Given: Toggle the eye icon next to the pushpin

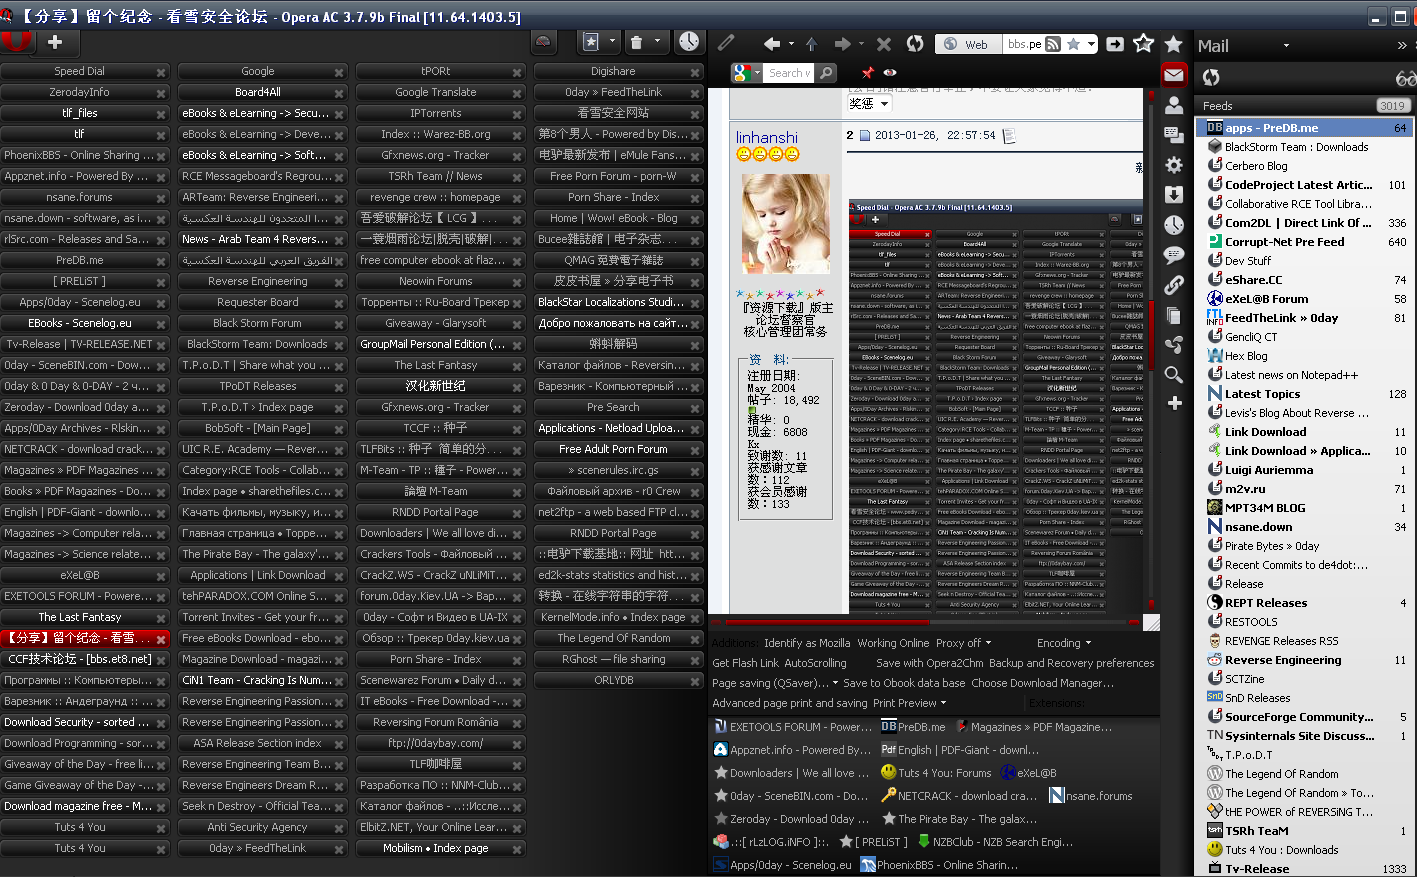Looking at the screenshot, I should pyautogui.click(x=890, y=73).
